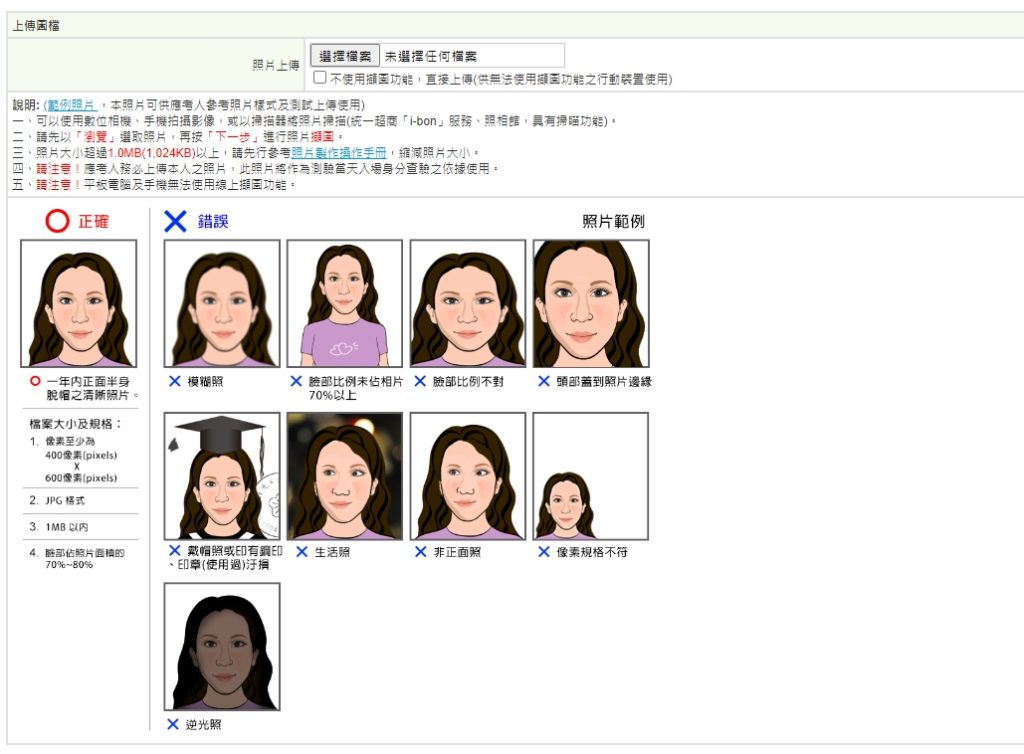The image size is (1024, 754).
Task: Click the blue X beside 模糊照
Action: tap(174, 381)
